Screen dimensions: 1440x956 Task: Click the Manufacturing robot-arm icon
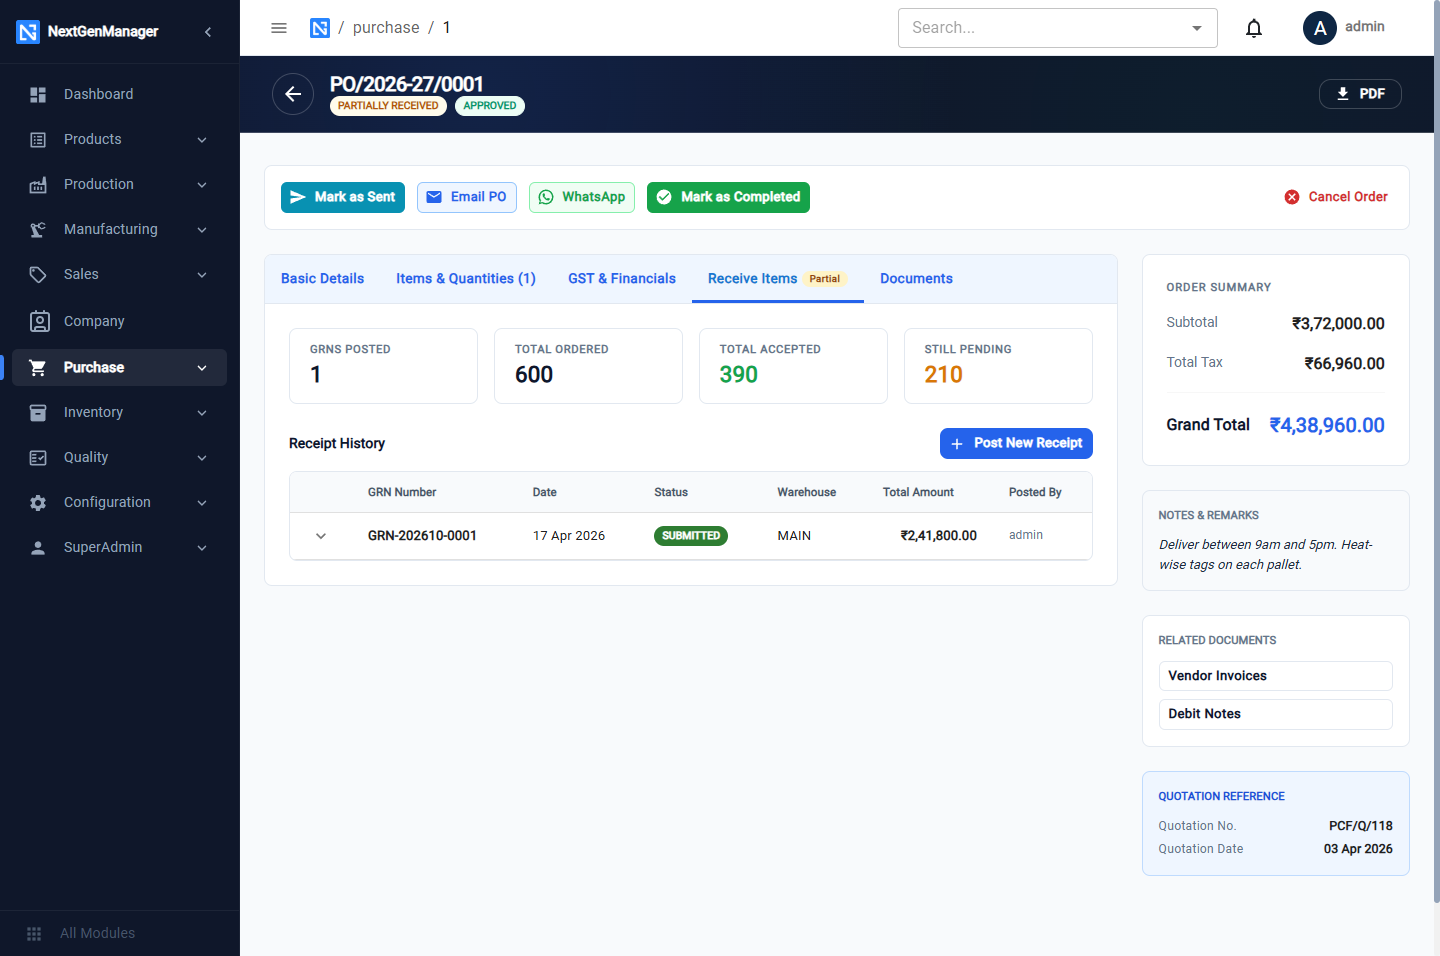coord(38,230)
